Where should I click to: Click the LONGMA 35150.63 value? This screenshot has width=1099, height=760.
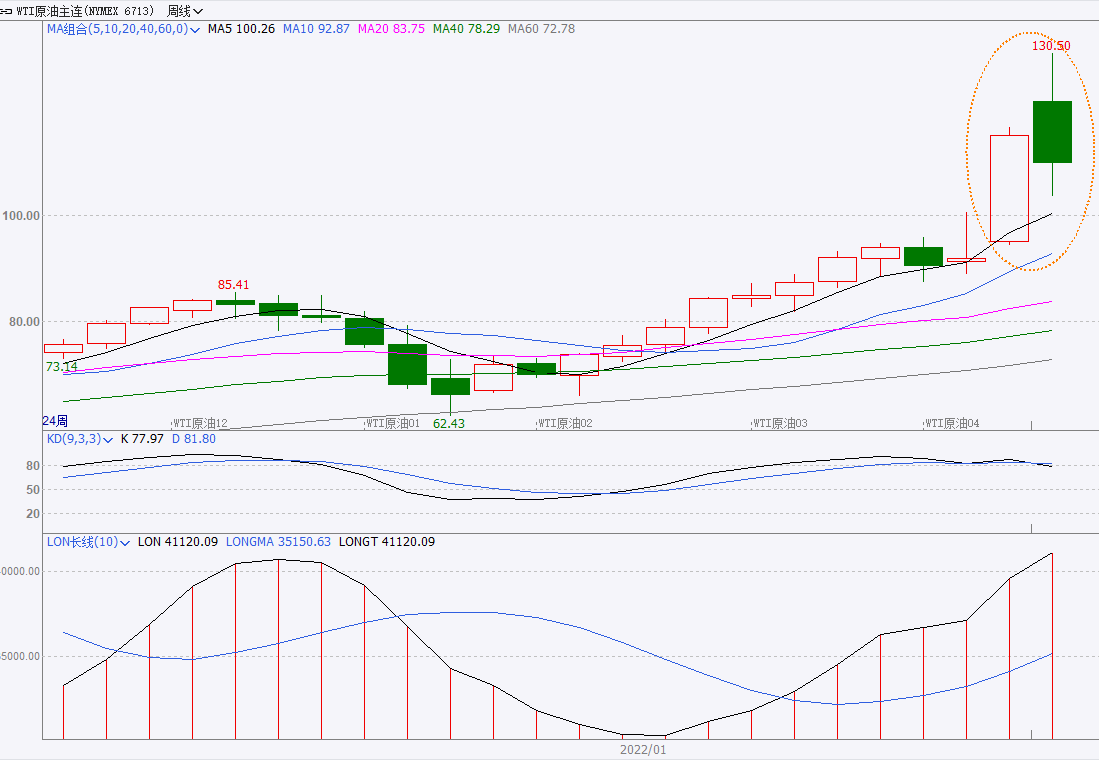[x=278, y=542]
